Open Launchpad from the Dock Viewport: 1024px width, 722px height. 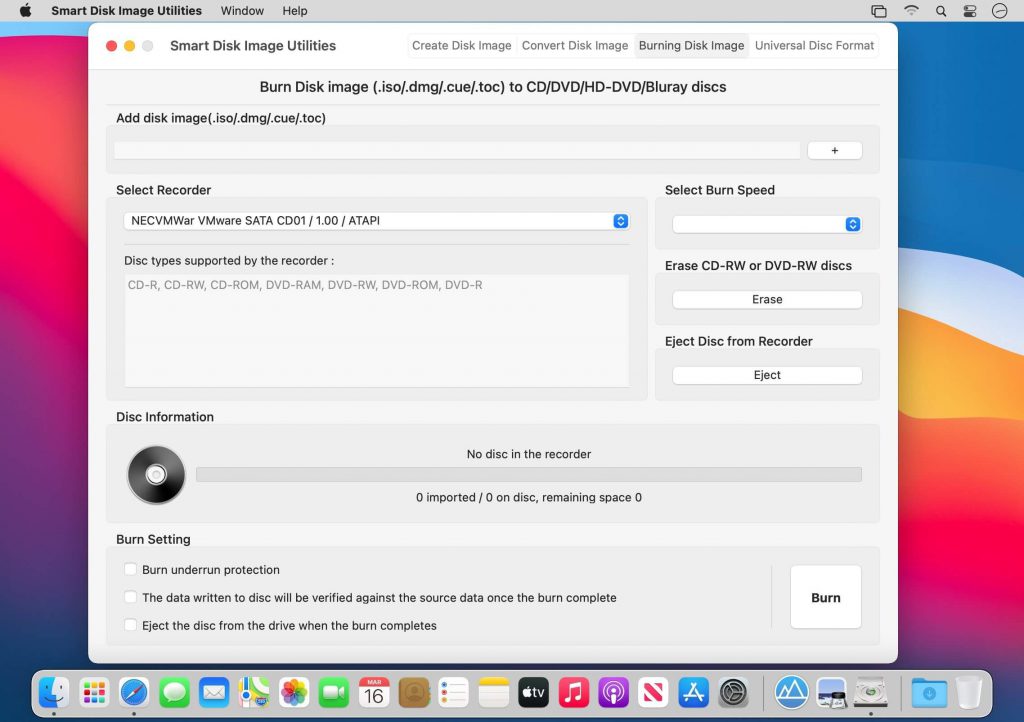(x=94, y=692)
